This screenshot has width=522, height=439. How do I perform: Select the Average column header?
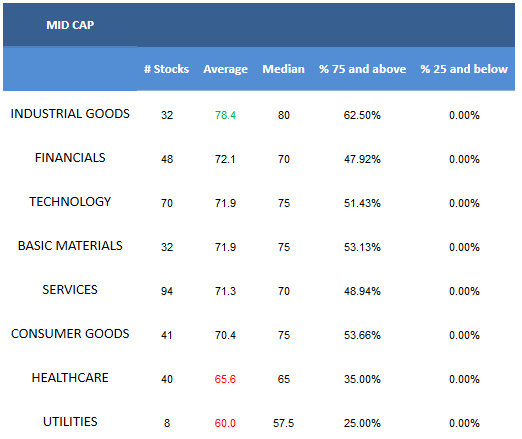click(x=225, y=69)
